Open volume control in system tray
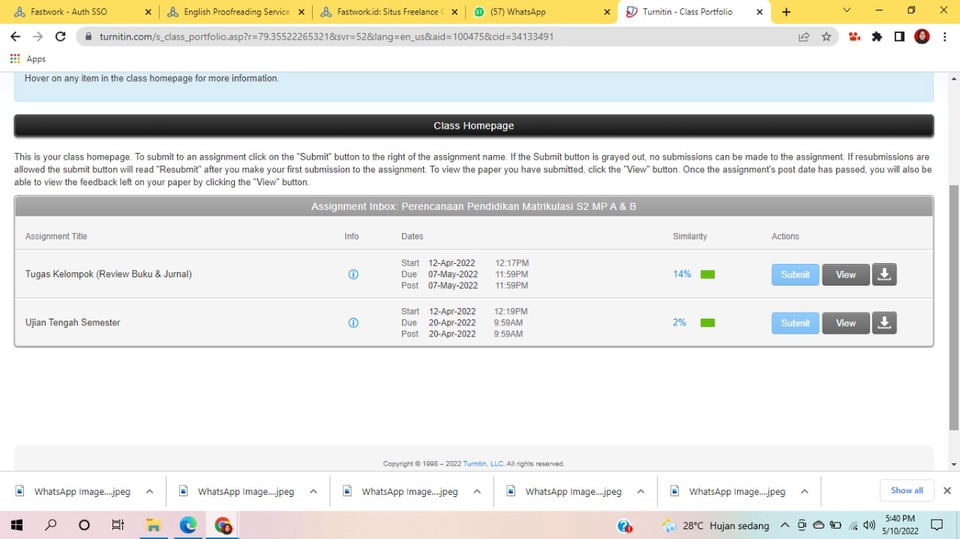The width and height of the screenshot is (960, 539). [x=869, y=525]
